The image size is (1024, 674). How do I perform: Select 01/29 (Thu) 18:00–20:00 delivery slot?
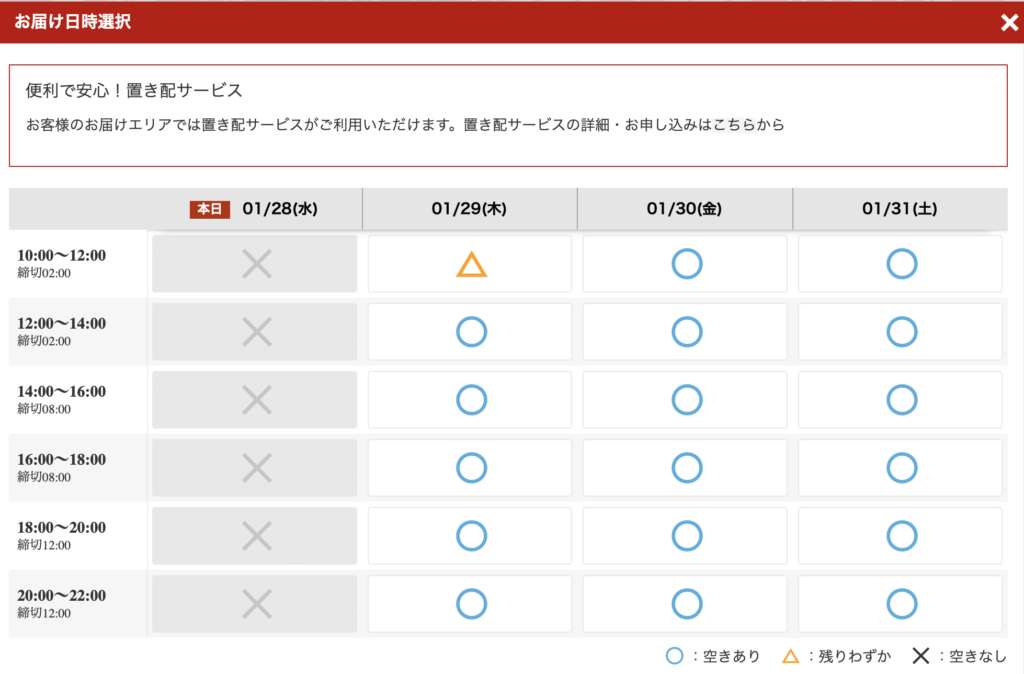[471, 536]
